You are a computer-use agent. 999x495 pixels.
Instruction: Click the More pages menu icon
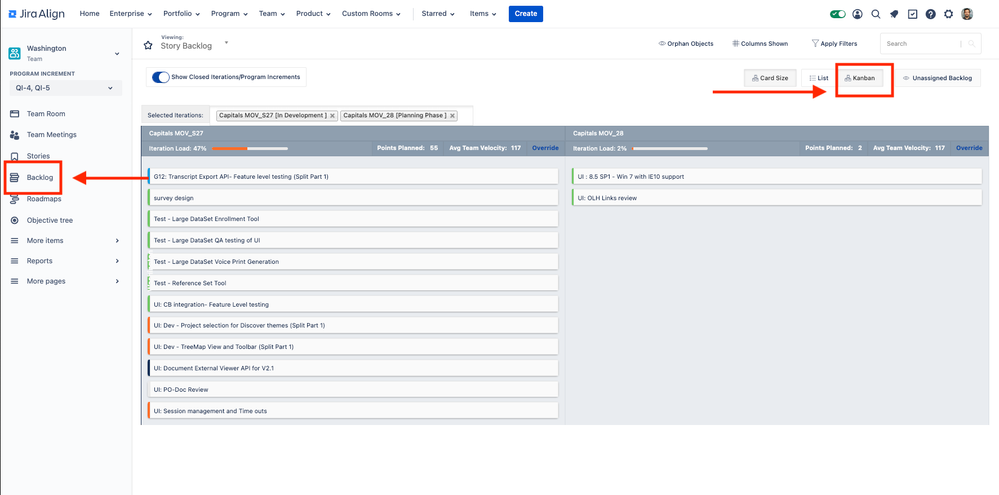point(14,281)
